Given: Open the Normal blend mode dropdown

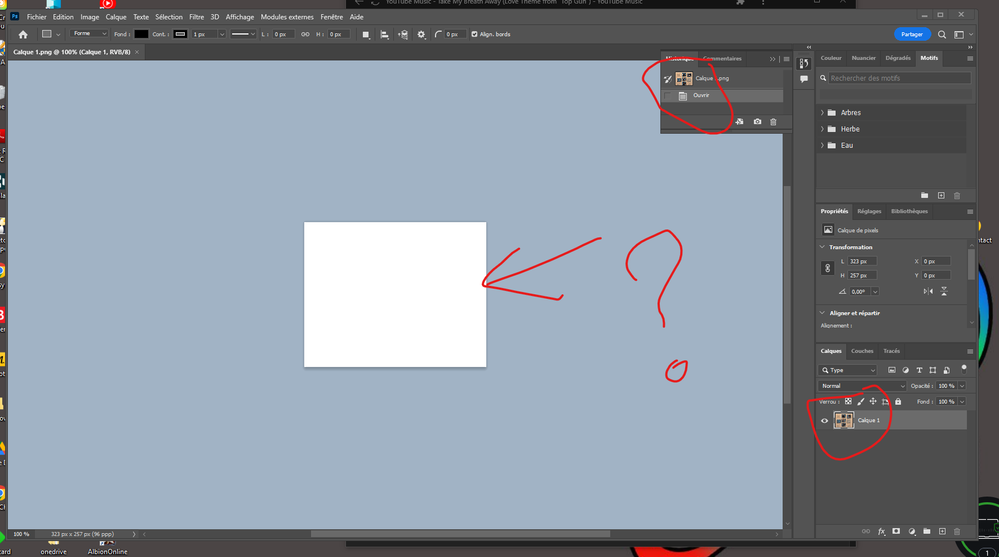Looking at the screenshot, I should click(x=862, y=386).
